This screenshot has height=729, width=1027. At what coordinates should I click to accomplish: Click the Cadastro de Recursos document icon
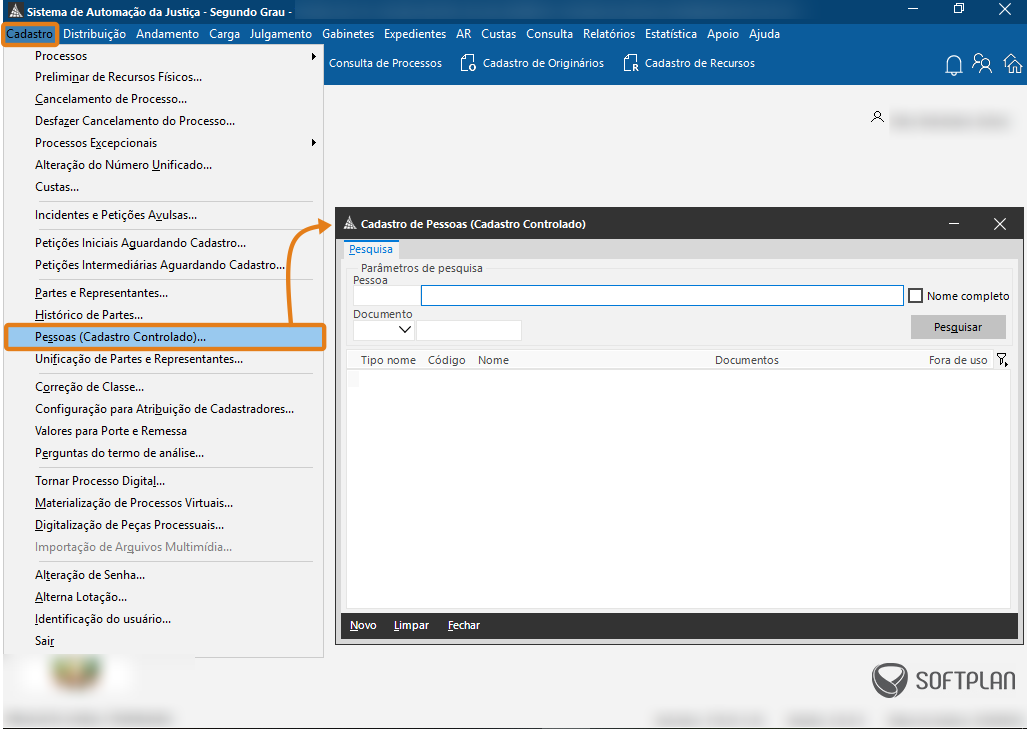(630, 63)
